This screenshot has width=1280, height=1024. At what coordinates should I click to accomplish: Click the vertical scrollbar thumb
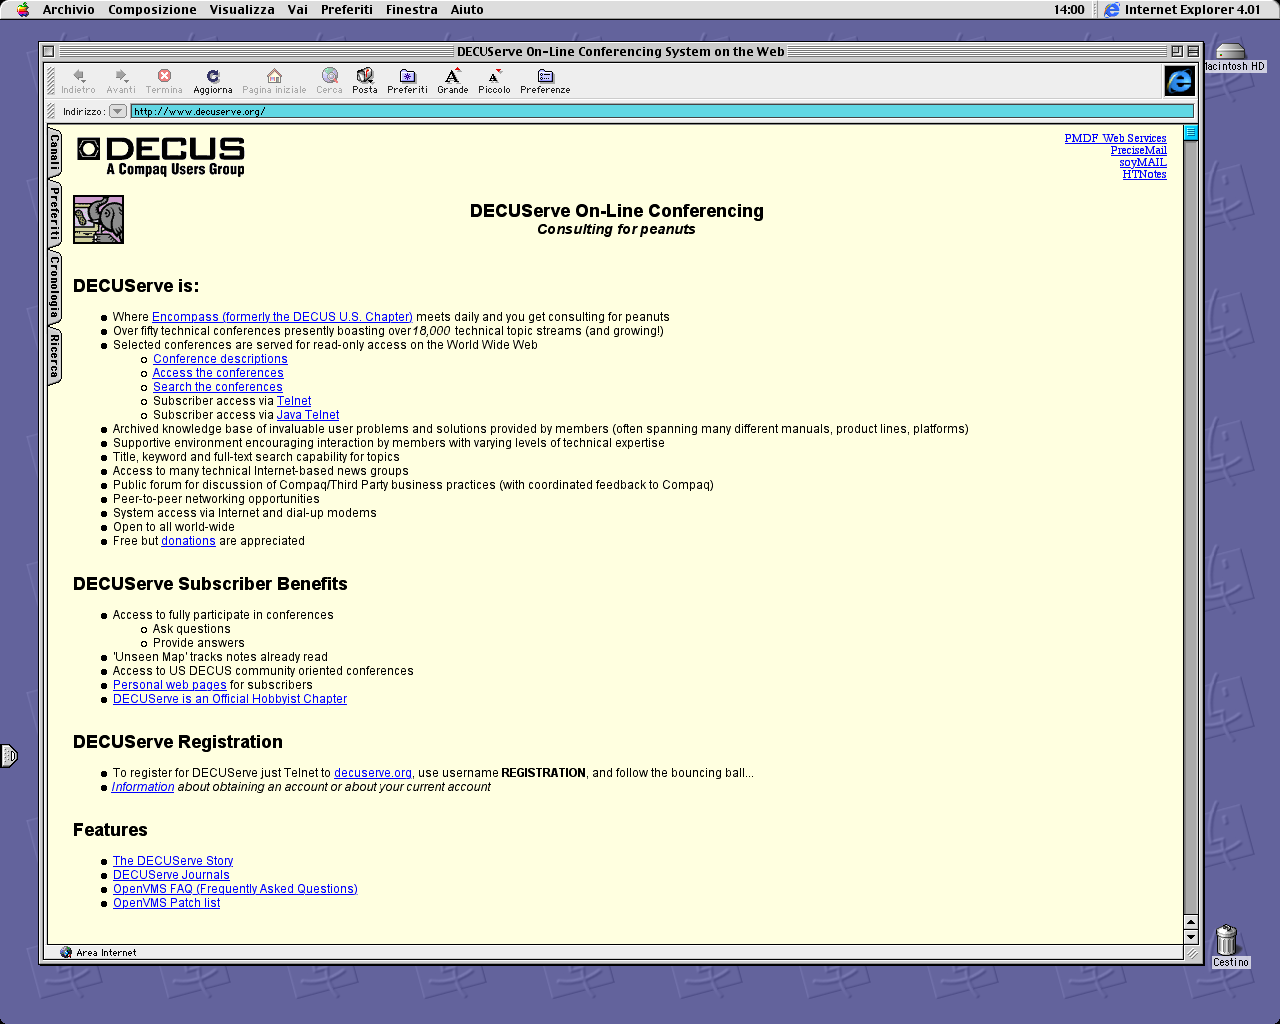(x=1190, y=132)
